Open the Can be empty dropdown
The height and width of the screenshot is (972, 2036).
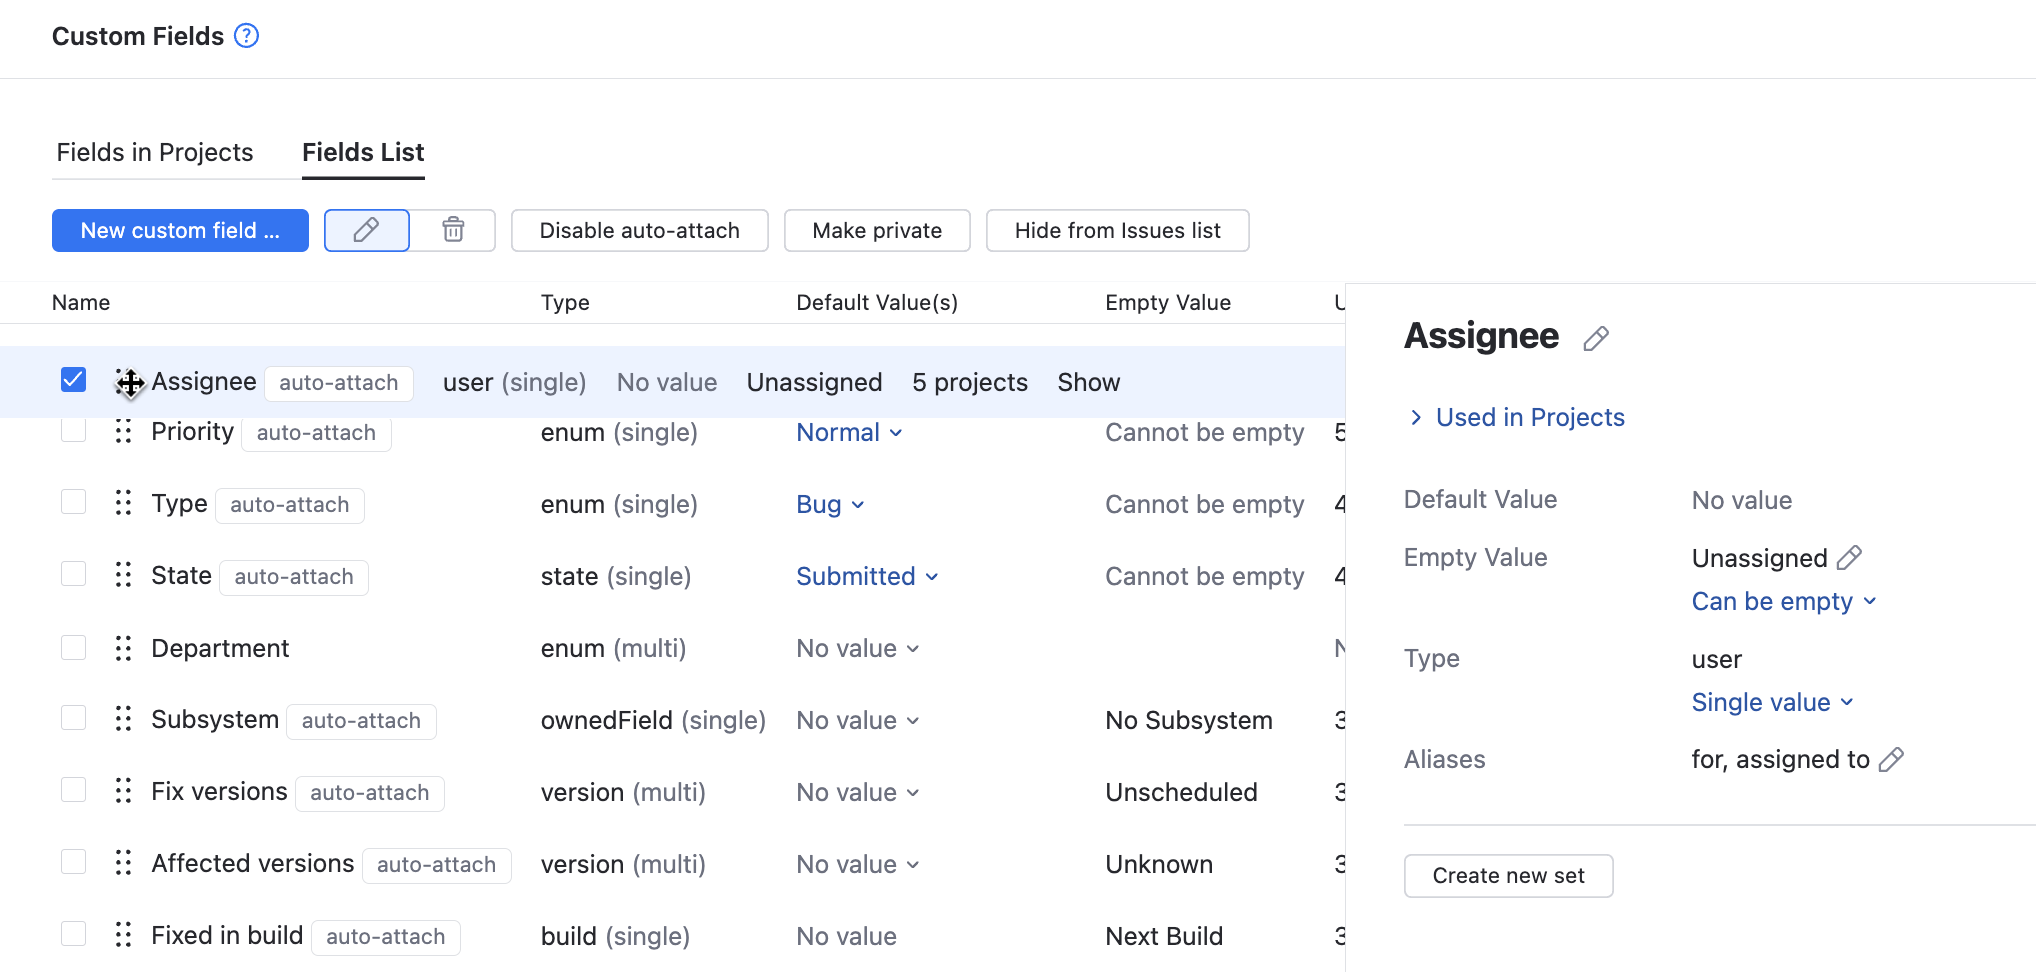click(x=1784, y=601)
